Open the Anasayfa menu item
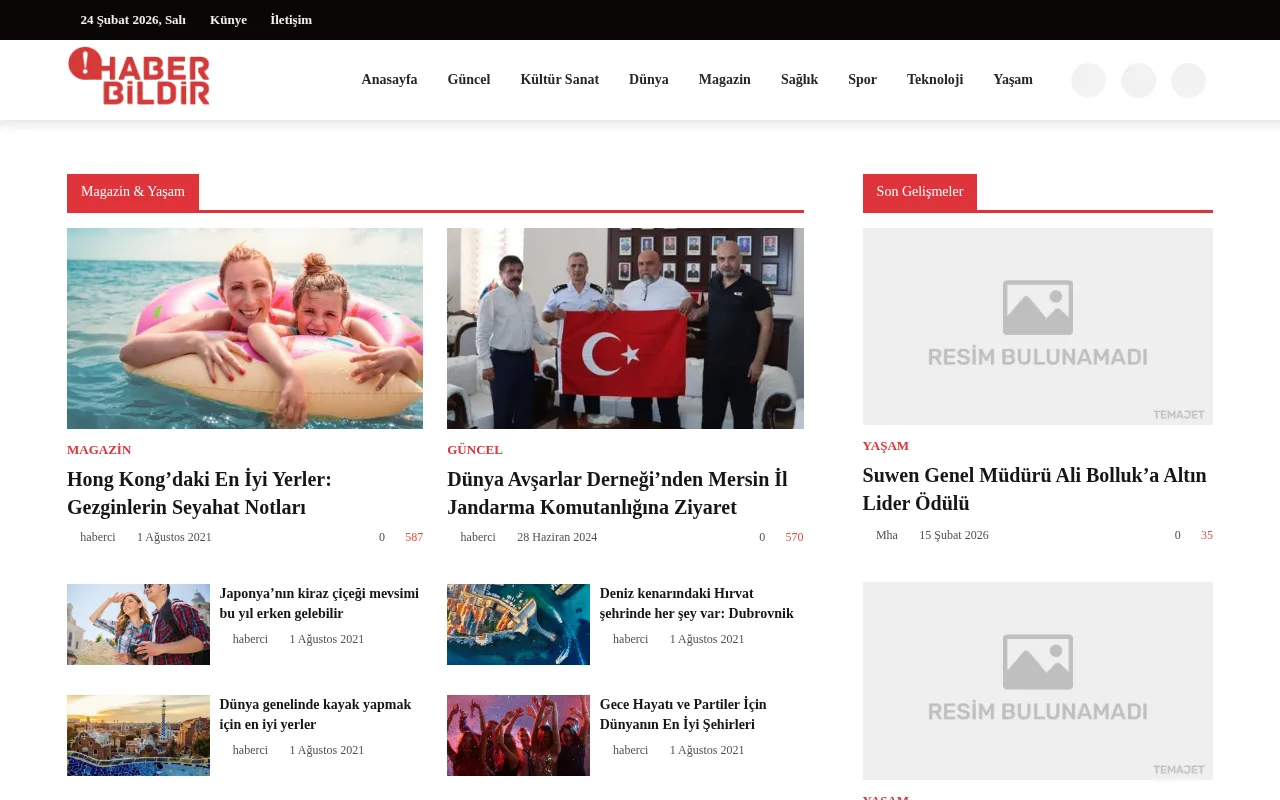 click(389, 79)
